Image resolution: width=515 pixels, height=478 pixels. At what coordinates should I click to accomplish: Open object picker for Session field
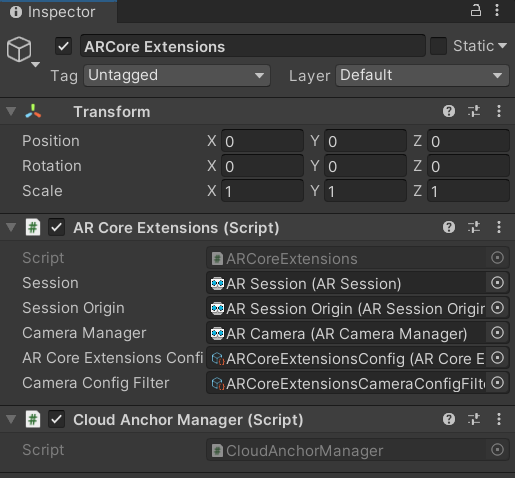[x=497, y=283]
